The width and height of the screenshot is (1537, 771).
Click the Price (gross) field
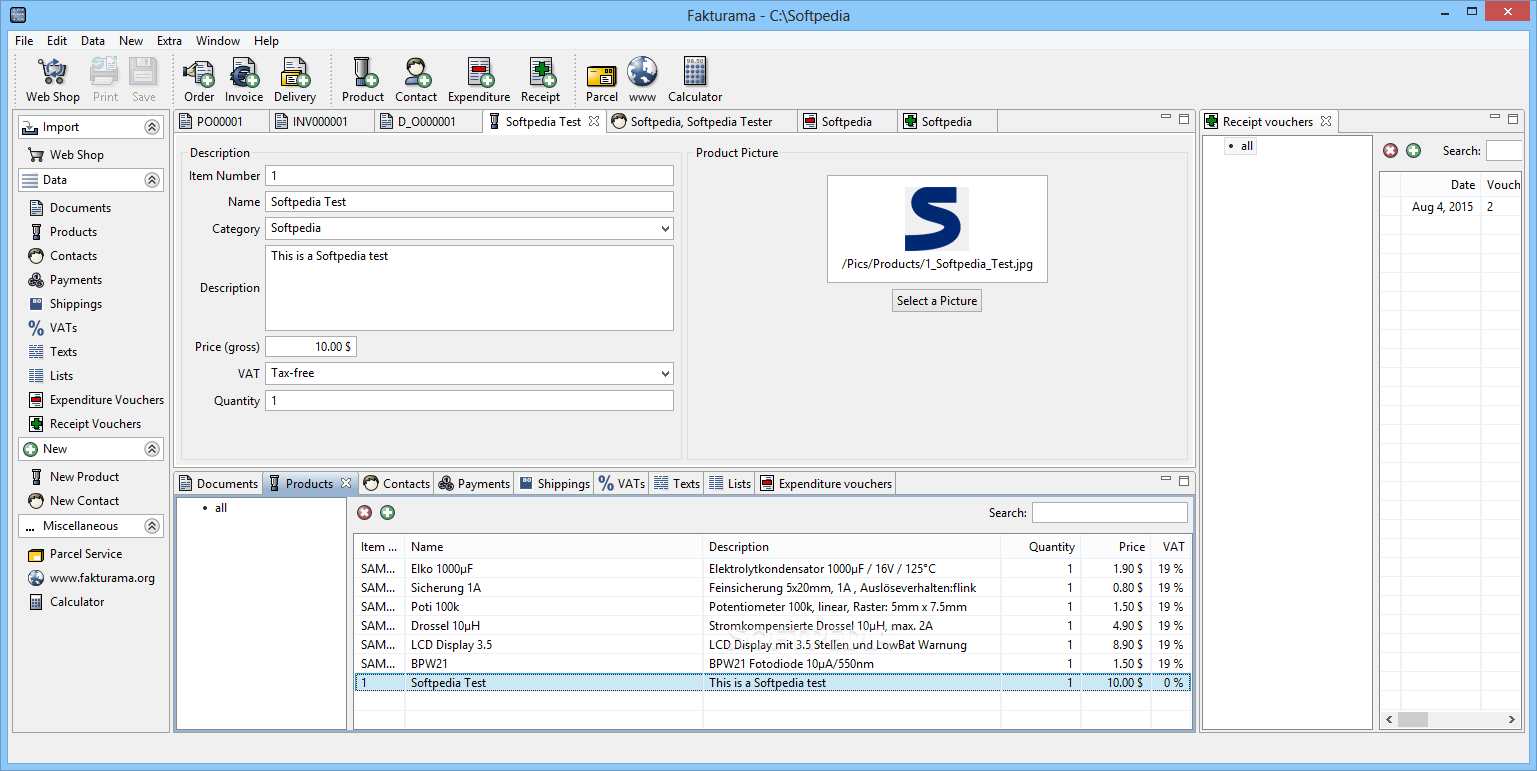tap(310, 347)
